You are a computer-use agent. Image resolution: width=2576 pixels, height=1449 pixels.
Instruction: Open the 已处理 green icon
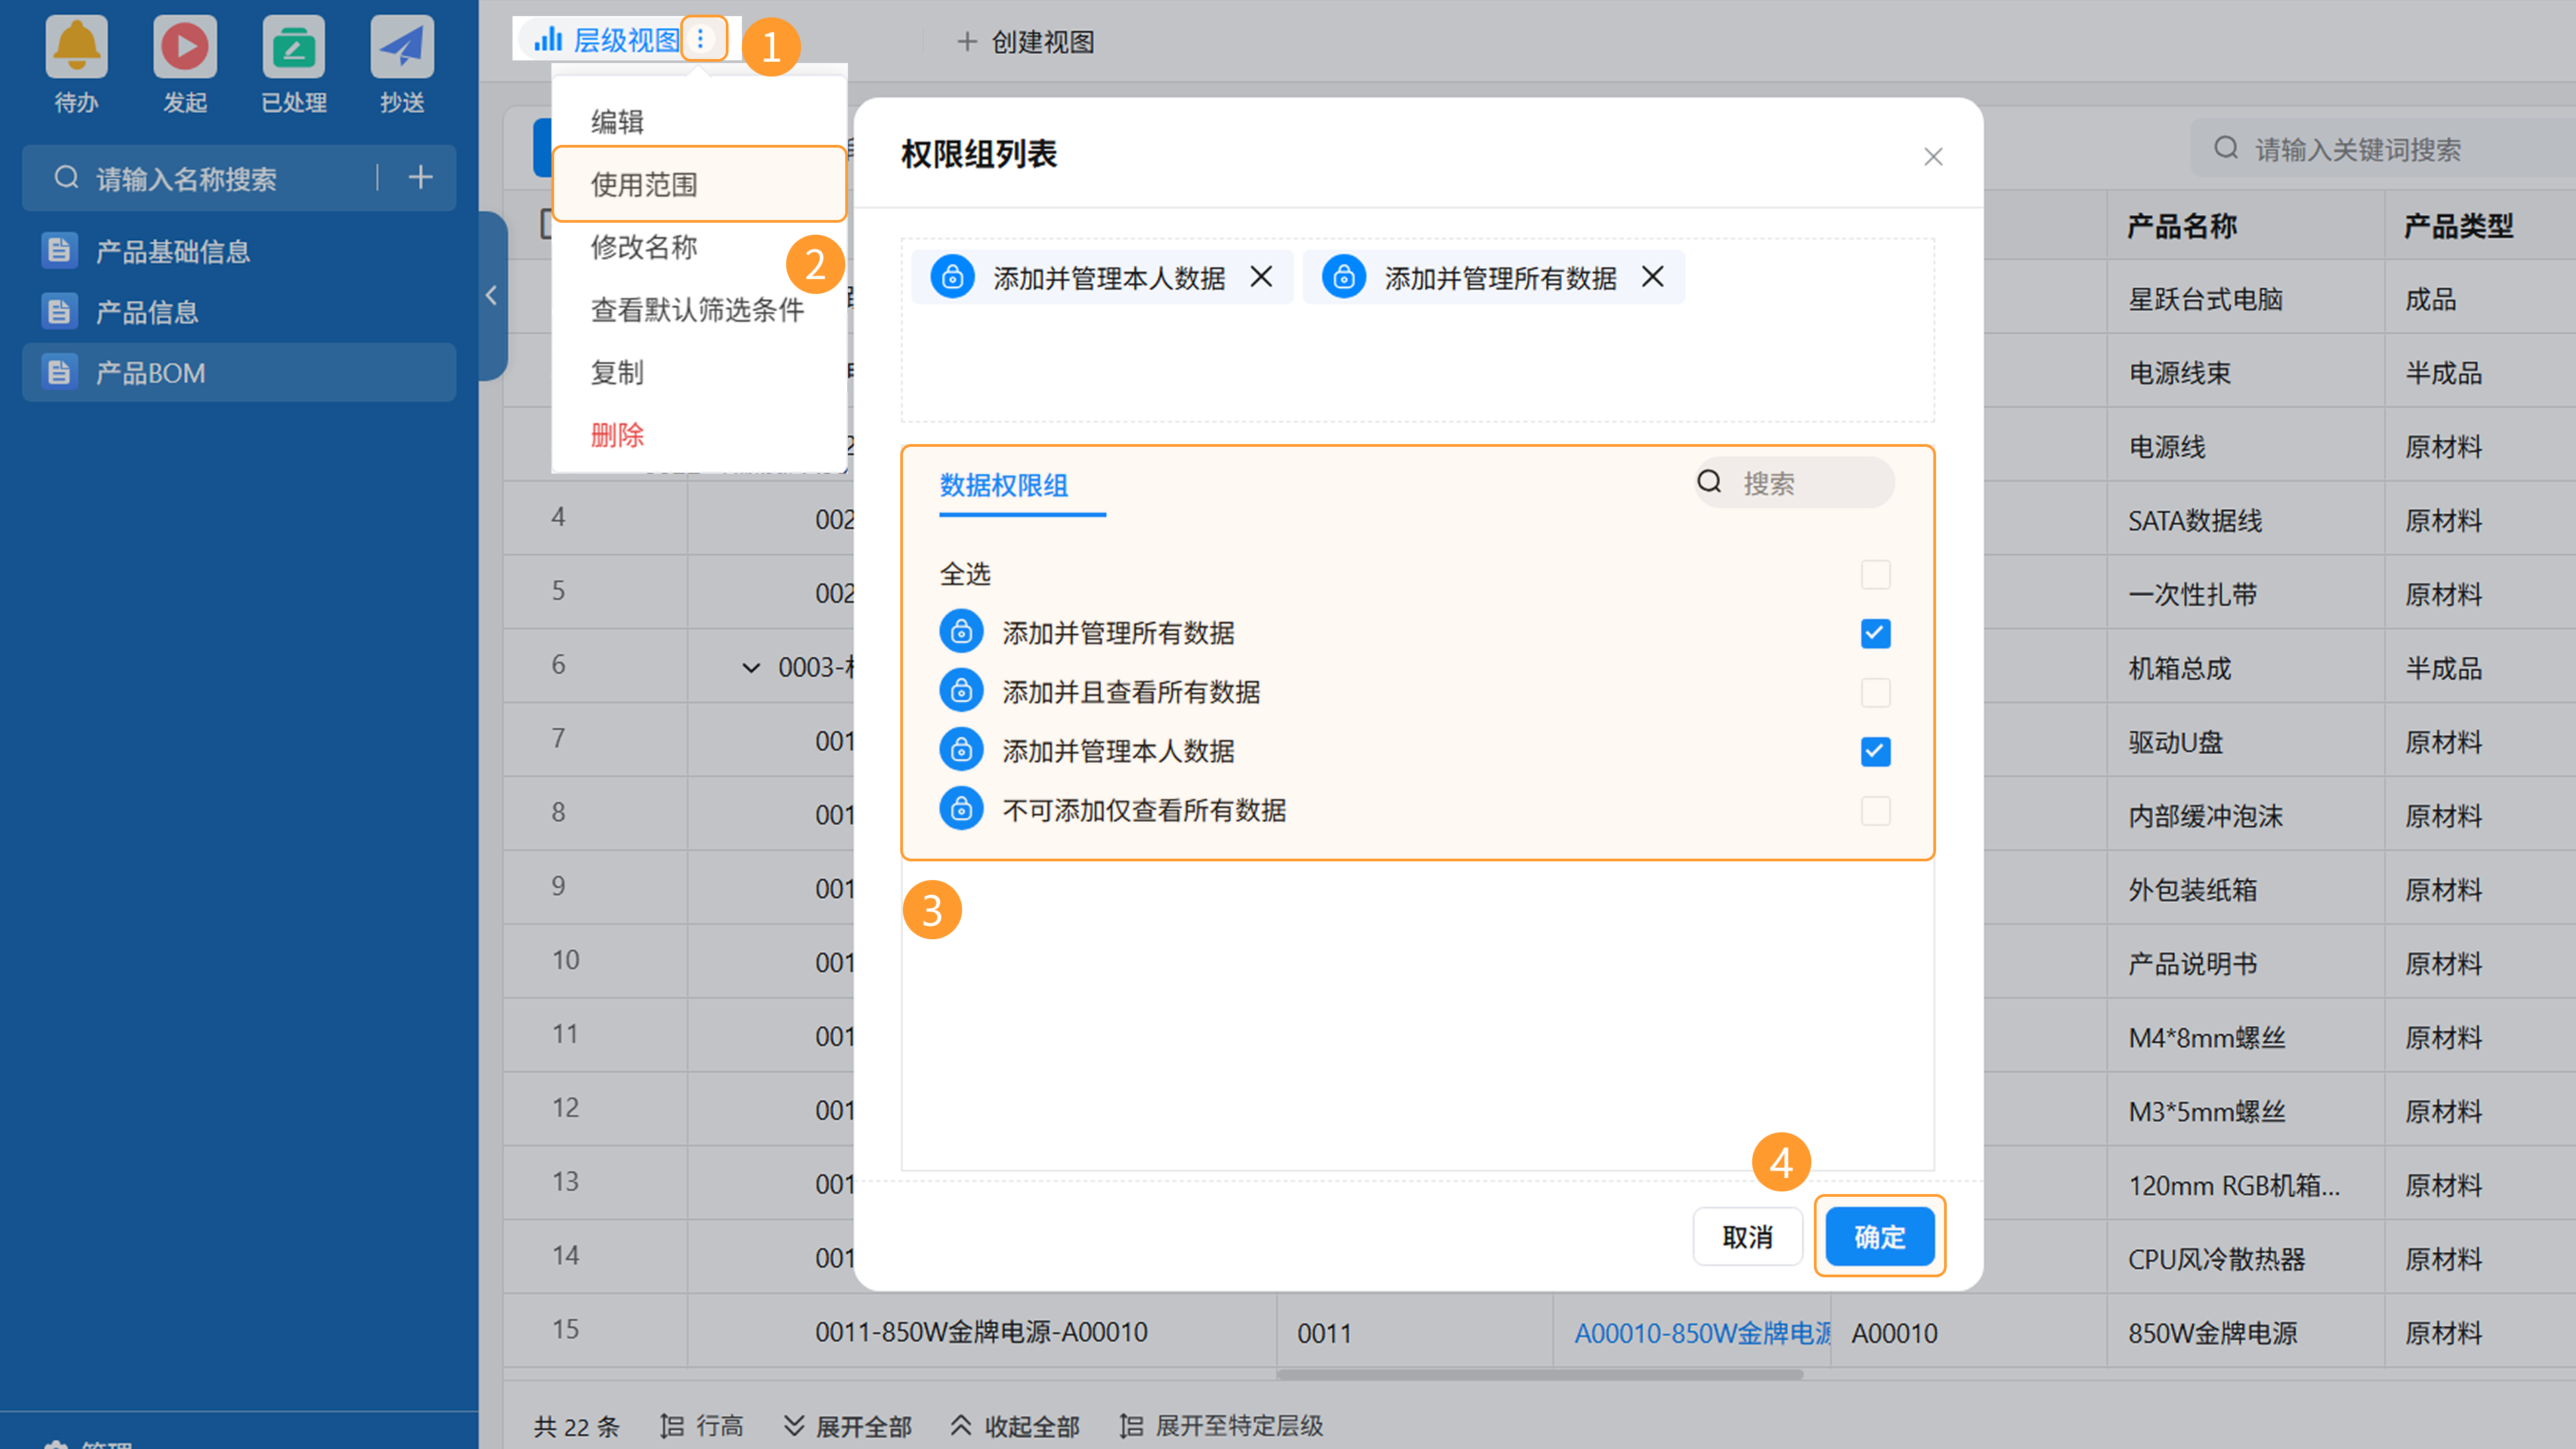[293, 47]
